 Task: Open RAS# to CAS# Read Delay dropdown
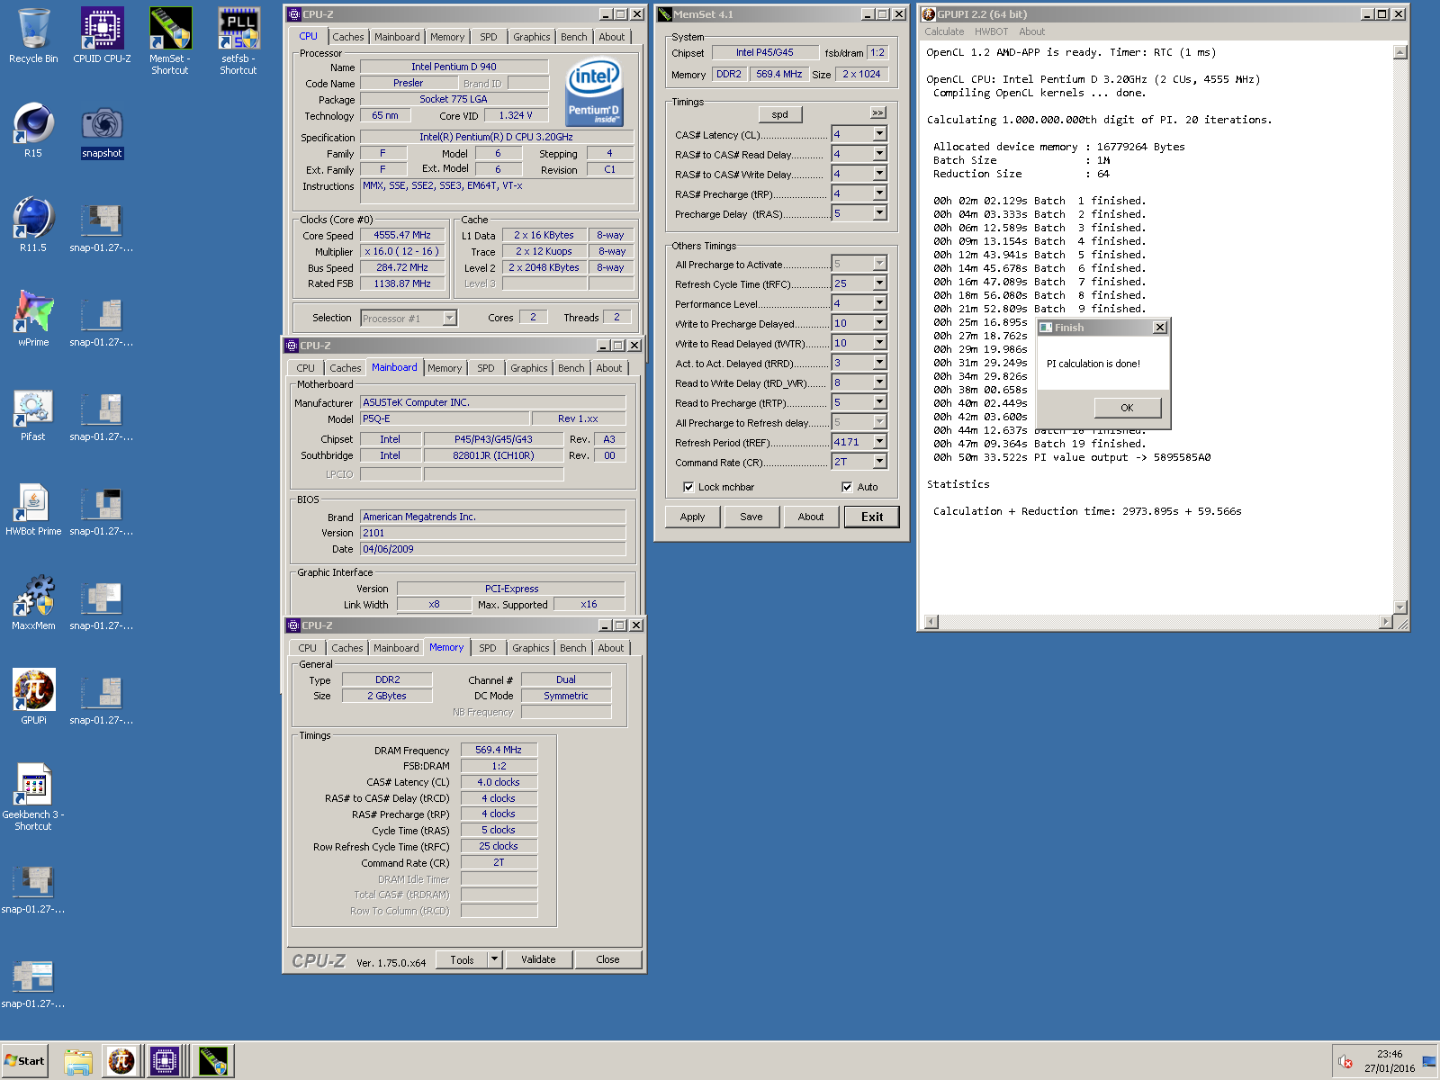(x=880, y=154)
